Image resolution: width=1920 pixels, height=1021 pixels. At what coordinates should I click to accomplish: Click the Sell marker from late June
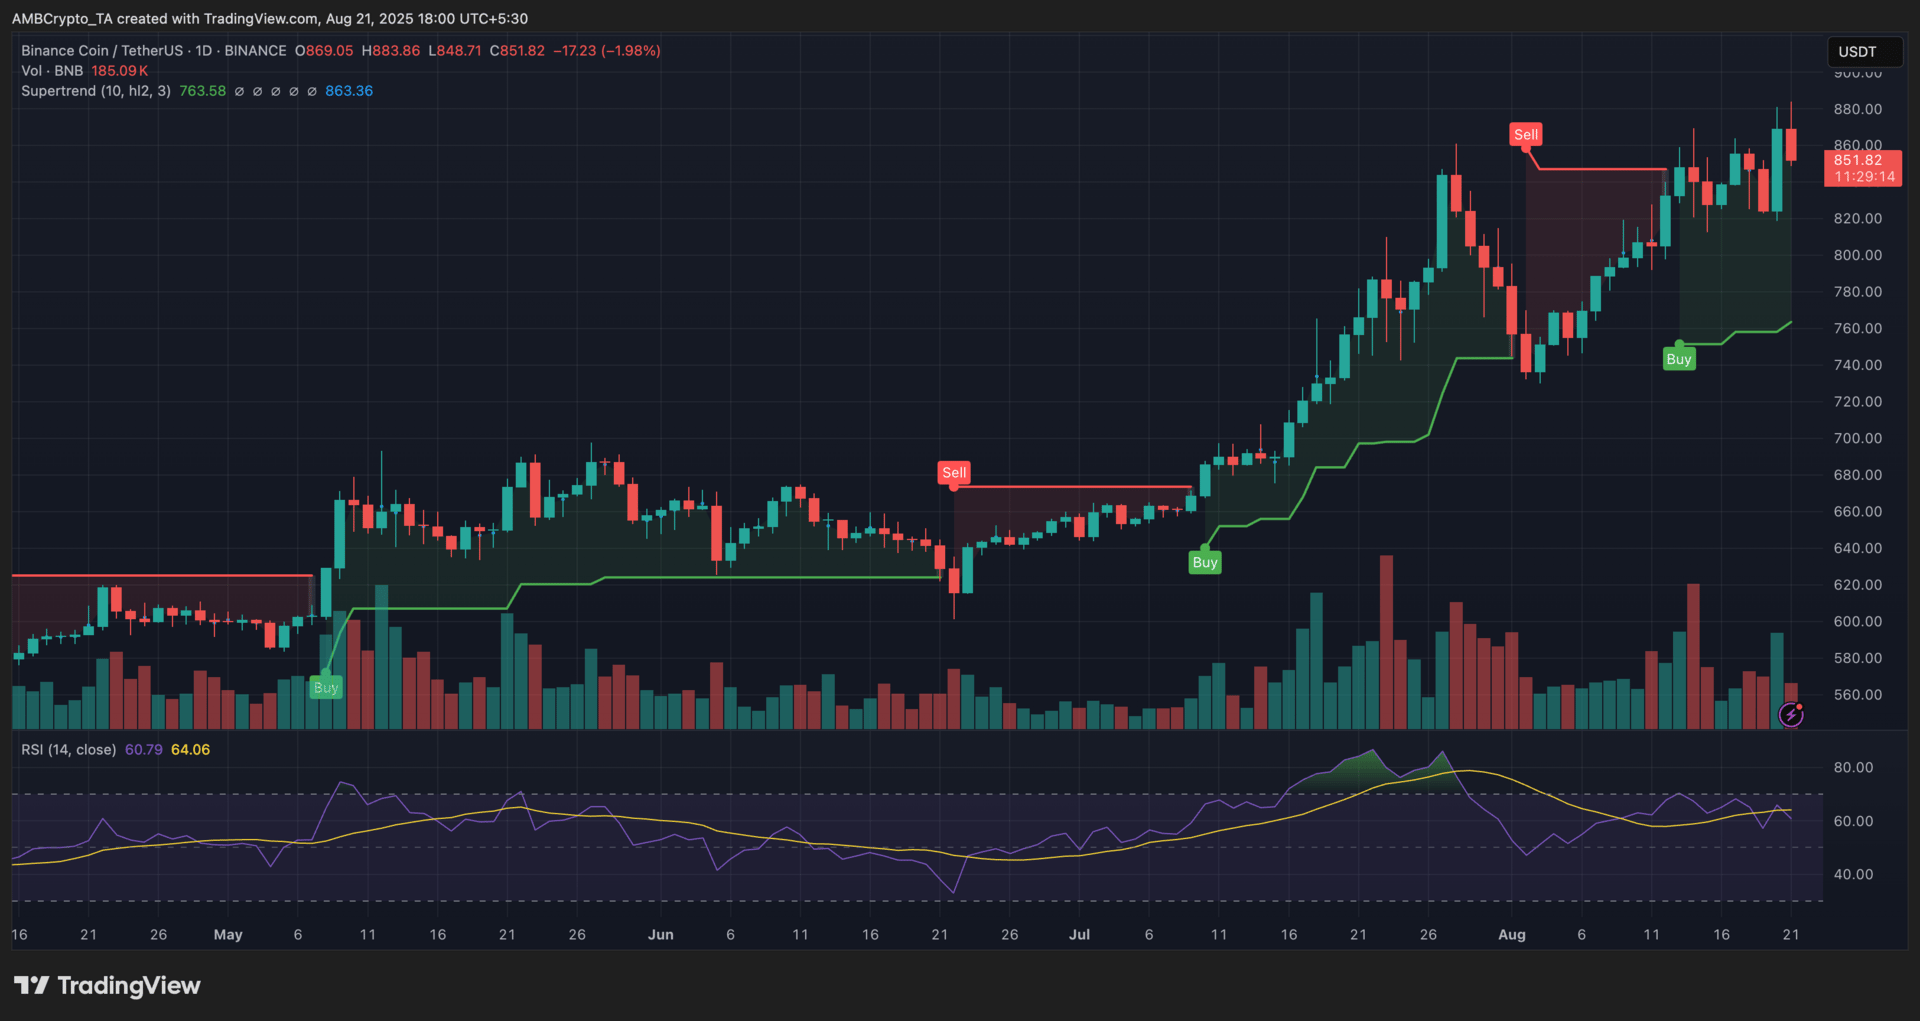coord(954,473)
